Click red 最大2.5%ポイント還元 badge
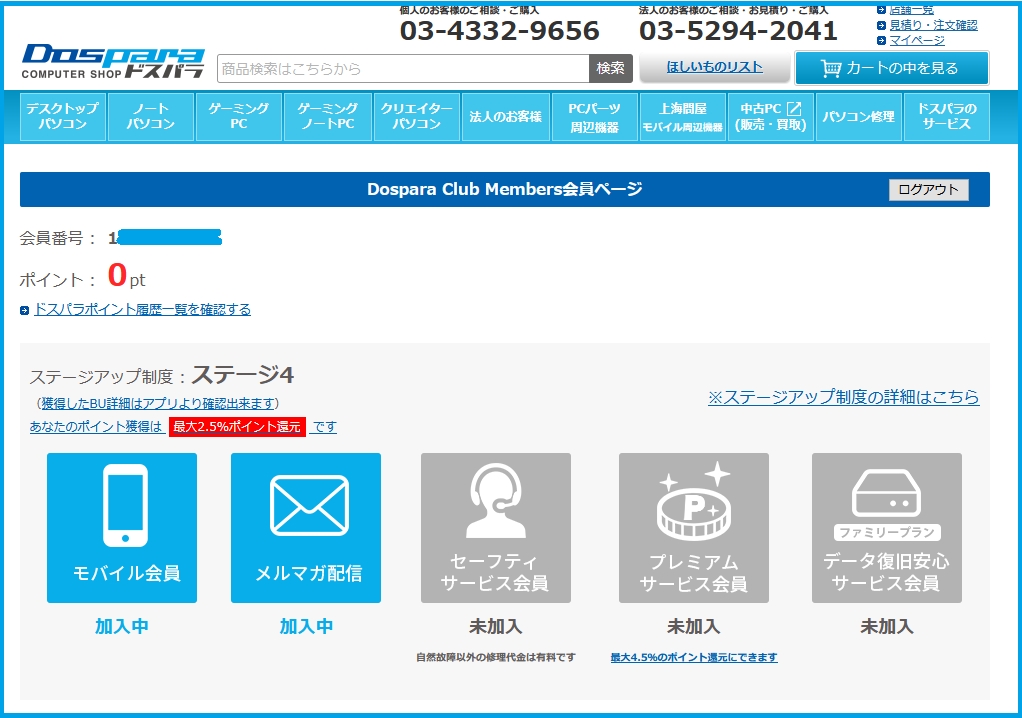 (x=237, y=427)
